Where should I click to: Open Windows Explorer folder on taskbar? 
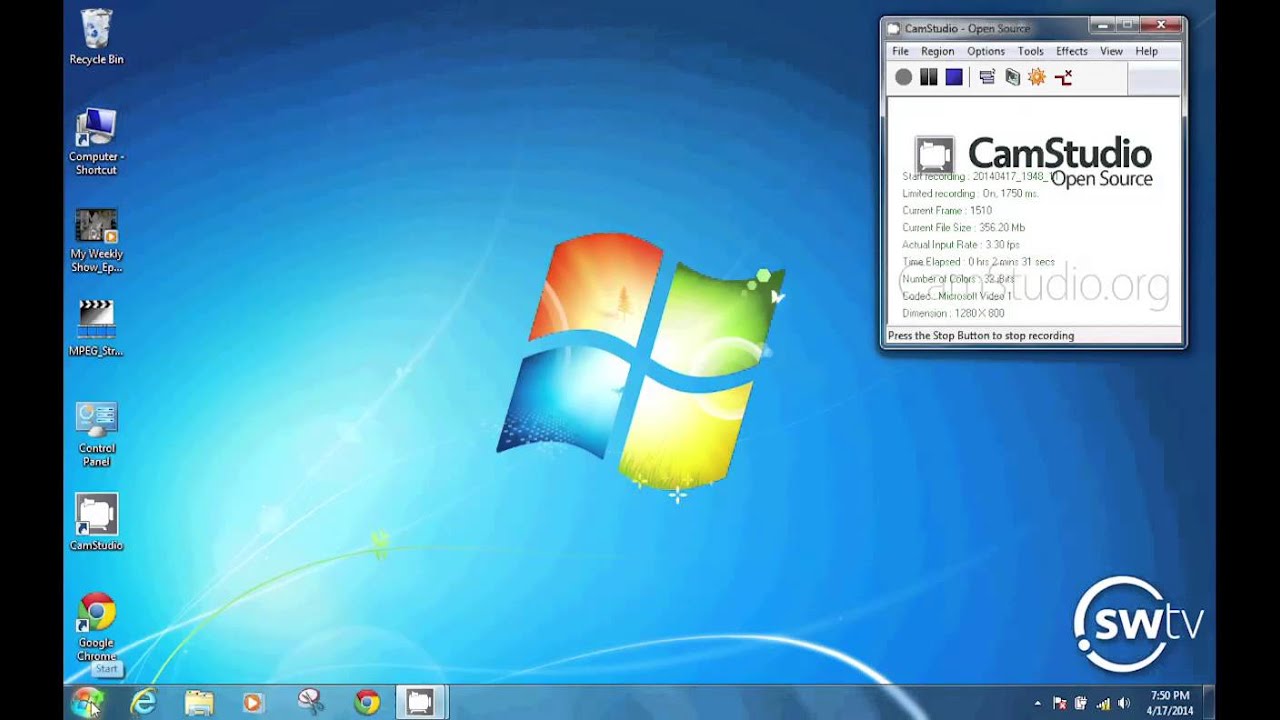click(x=199, y=703)
